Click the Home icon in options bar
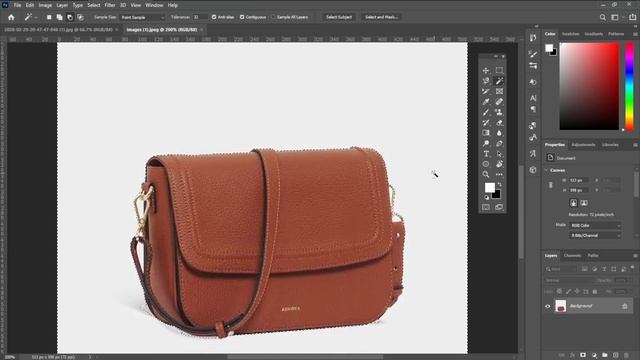640x360 pixels. pyautogui.click(x=11, y=17)
